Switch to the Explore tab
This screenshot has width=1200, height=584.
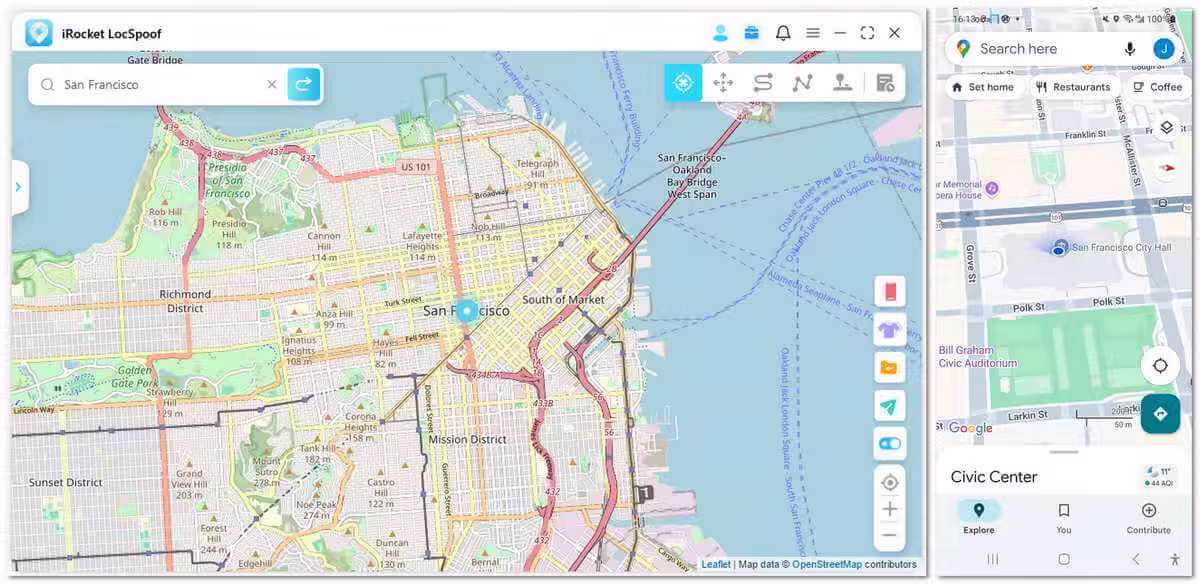[979, 518]
